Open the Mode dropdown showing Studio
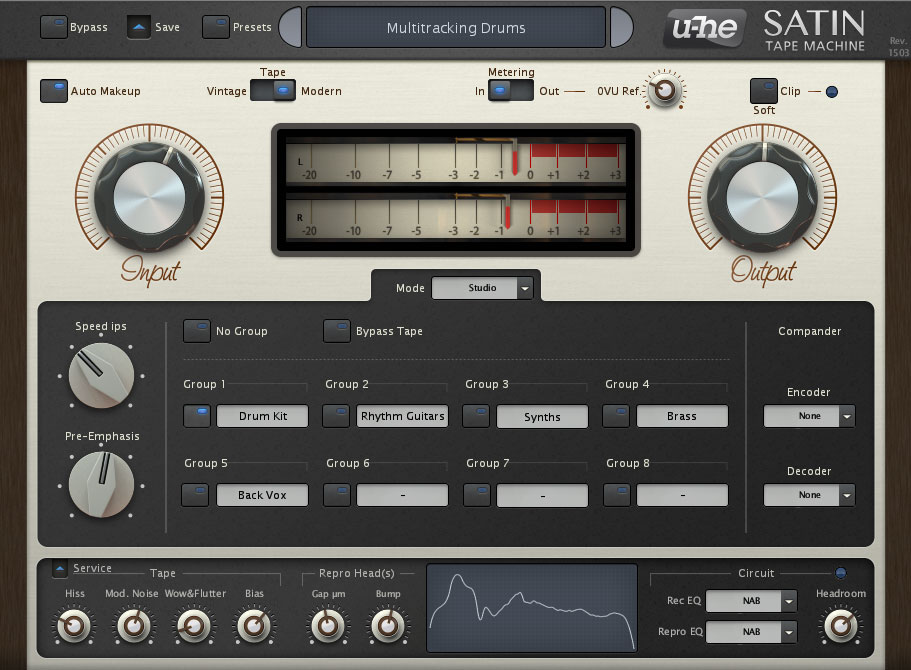 pyautogui.click(x=482, y=288)
